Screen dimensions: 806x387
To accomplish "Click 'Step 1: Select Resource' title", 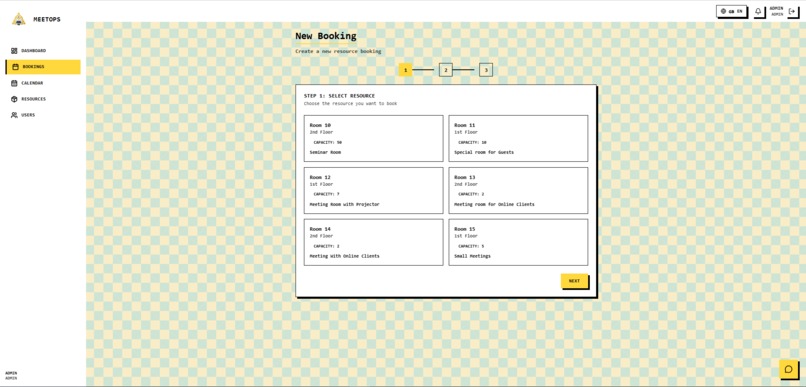I will click(x=339, y=96).
